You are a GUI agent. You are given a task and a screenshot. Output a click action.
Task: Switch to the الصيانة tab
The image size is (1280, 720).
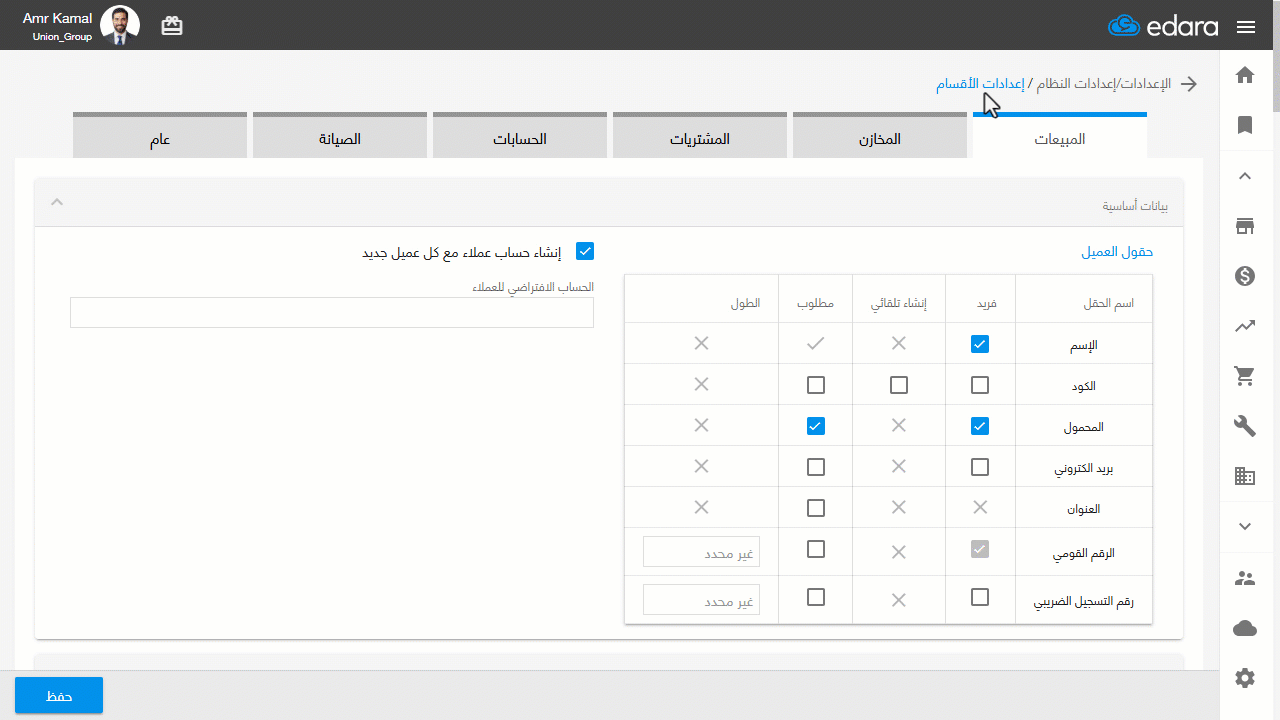point(340,136)
